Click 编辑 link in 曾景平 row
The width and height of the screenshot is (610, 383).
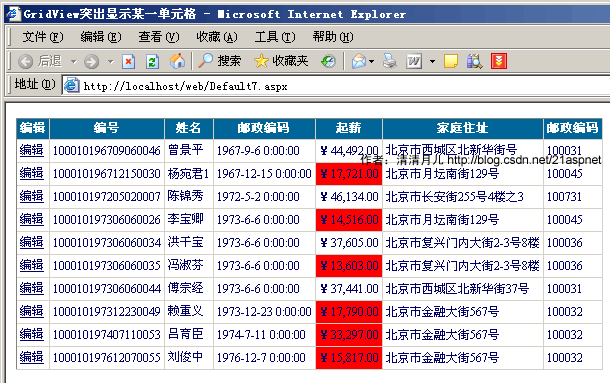32,150
